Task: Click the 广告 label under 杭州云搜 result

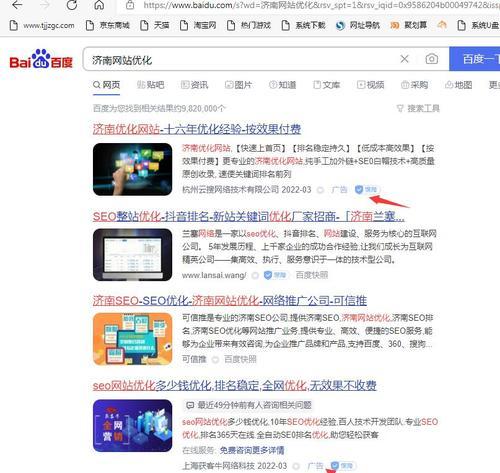Action: click(x=339, y=190)
